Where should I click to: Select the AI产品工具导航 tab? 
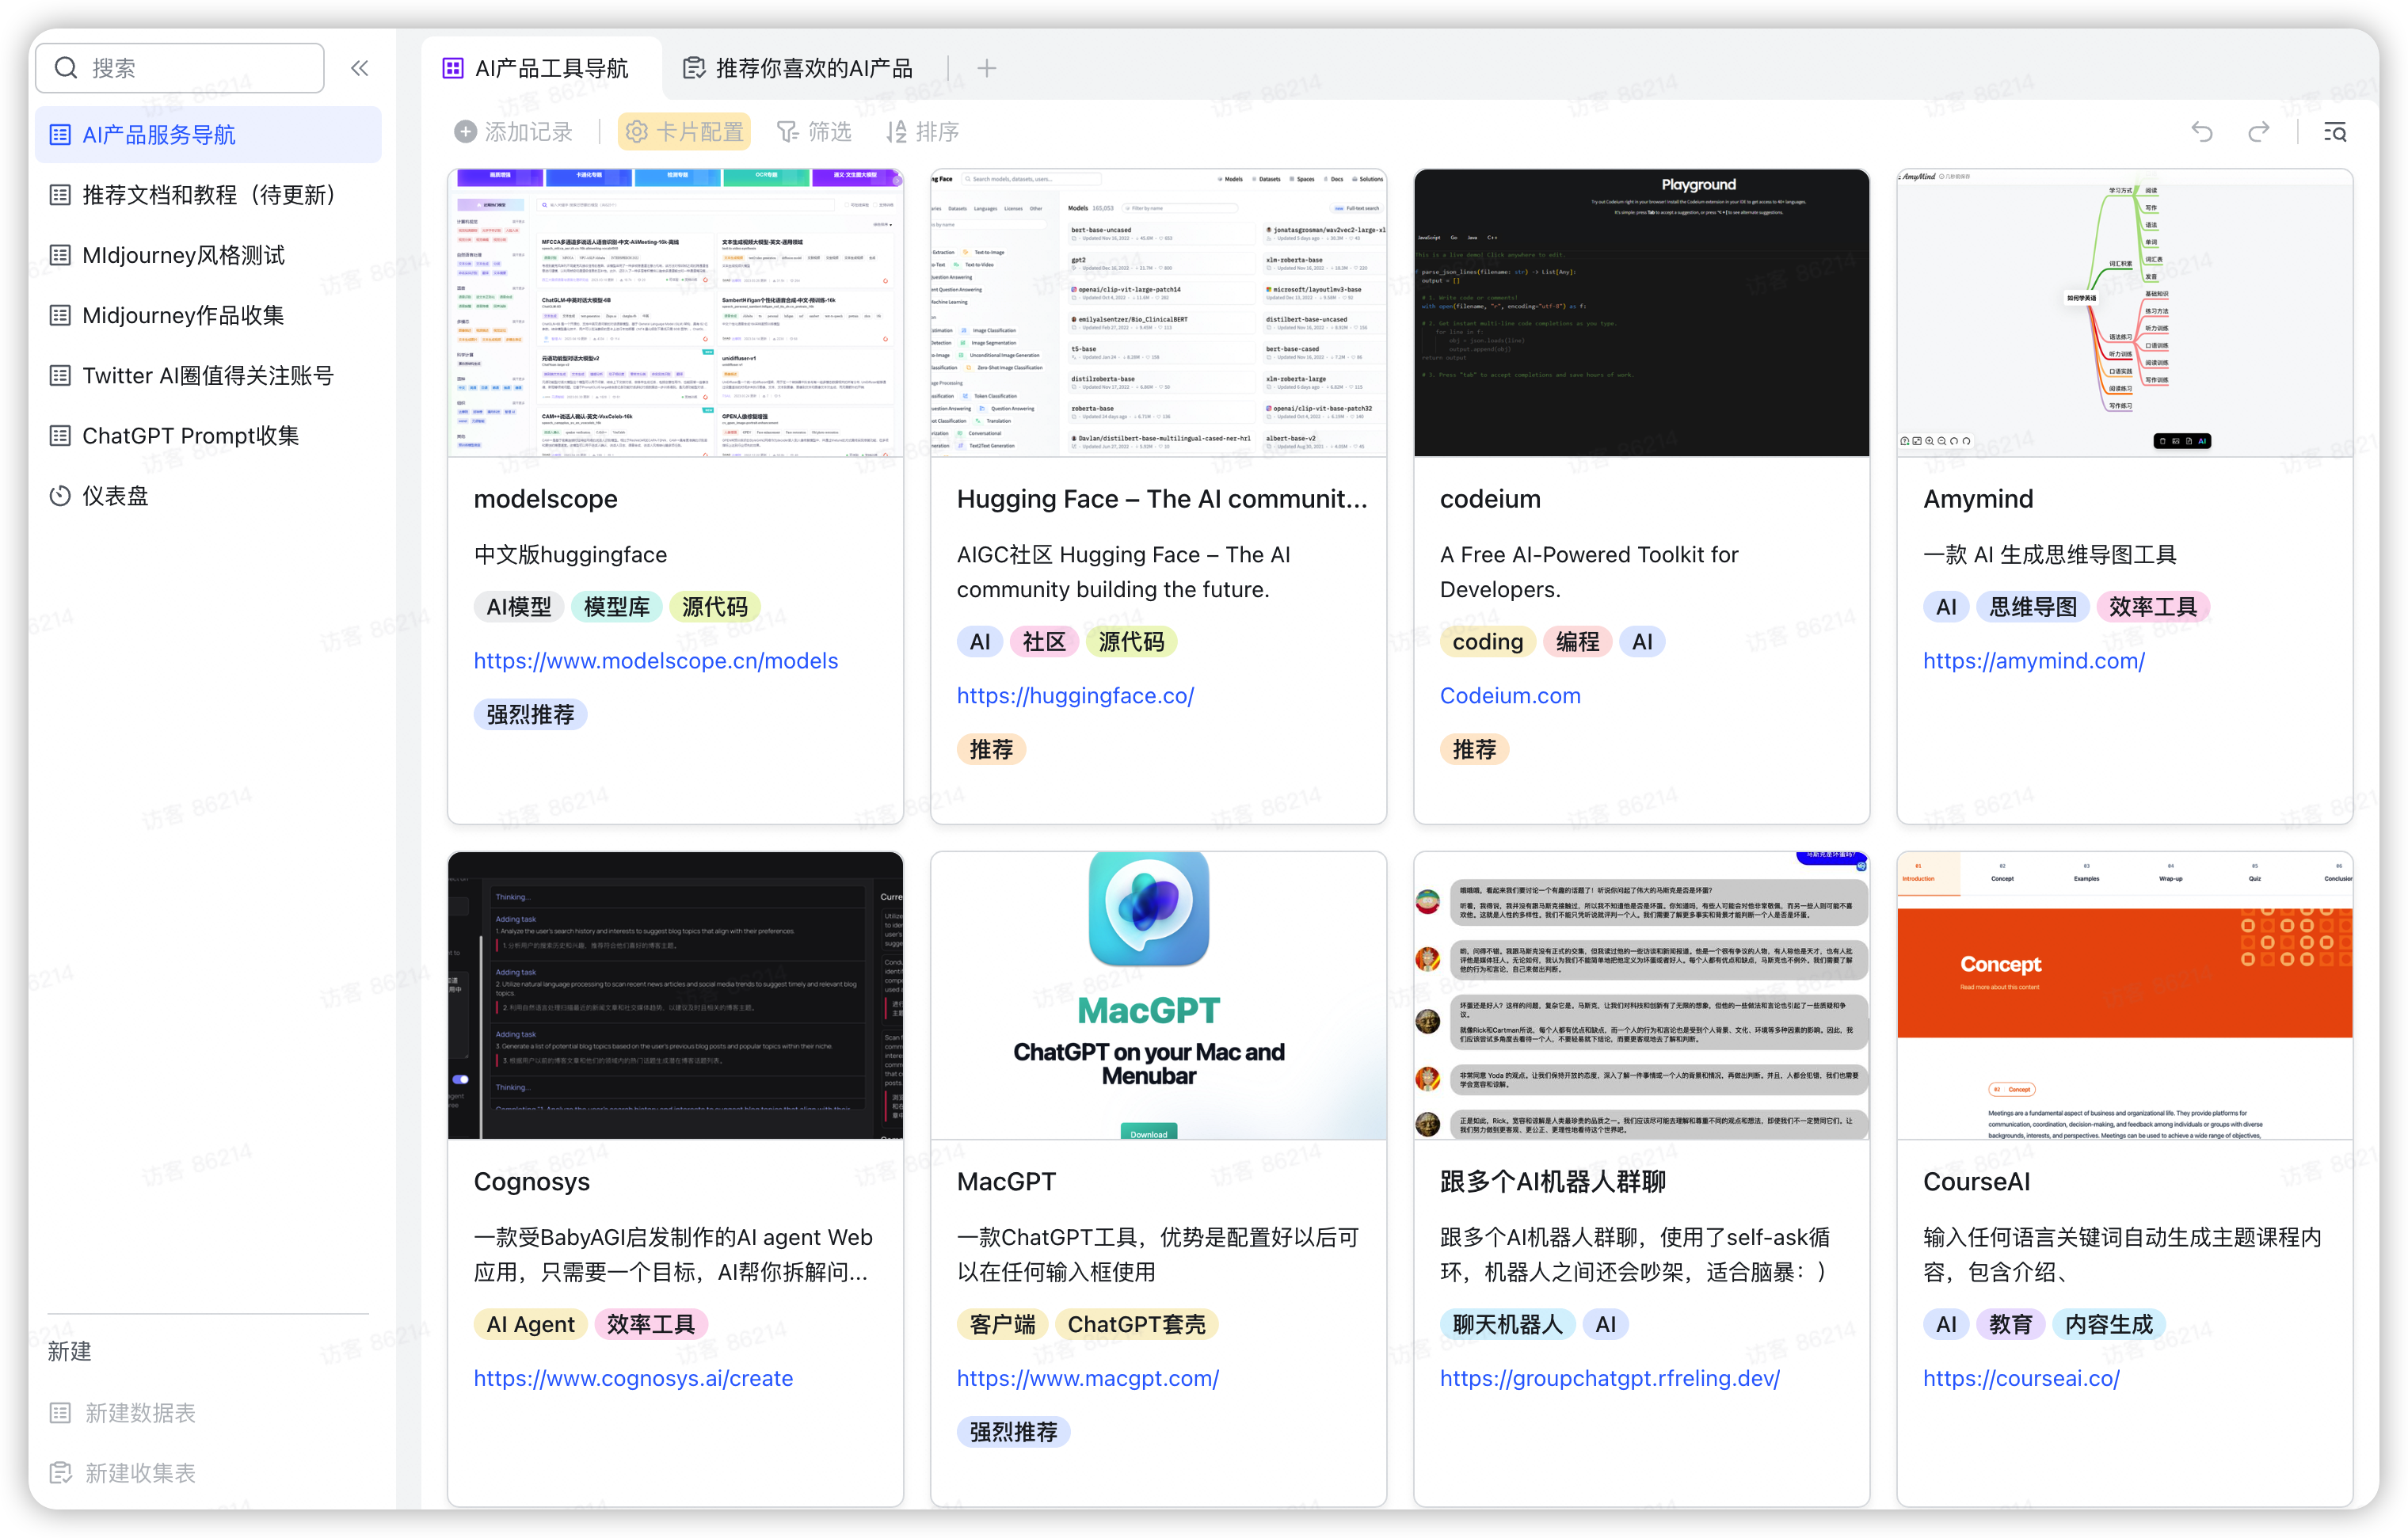(x=537, y=68)
